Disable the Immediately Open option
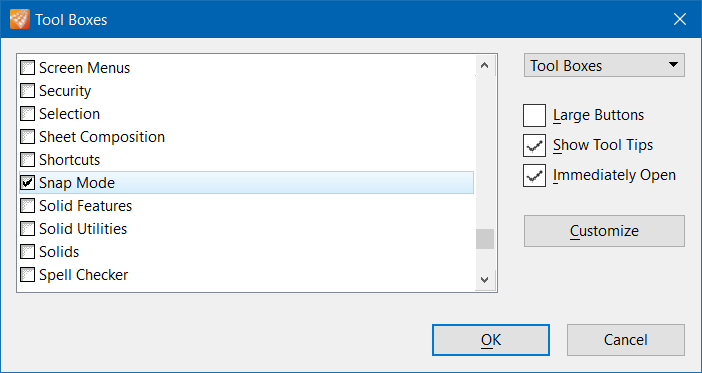The image size is (702, 373). point(534,176)
